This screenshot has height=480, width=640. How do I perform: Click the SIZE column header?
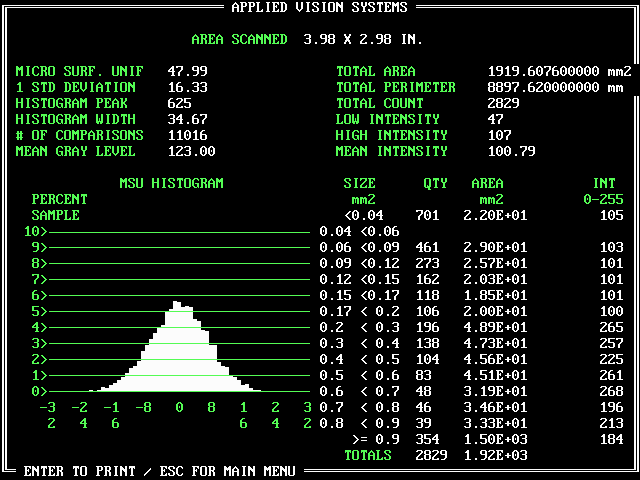pos(359,183)
